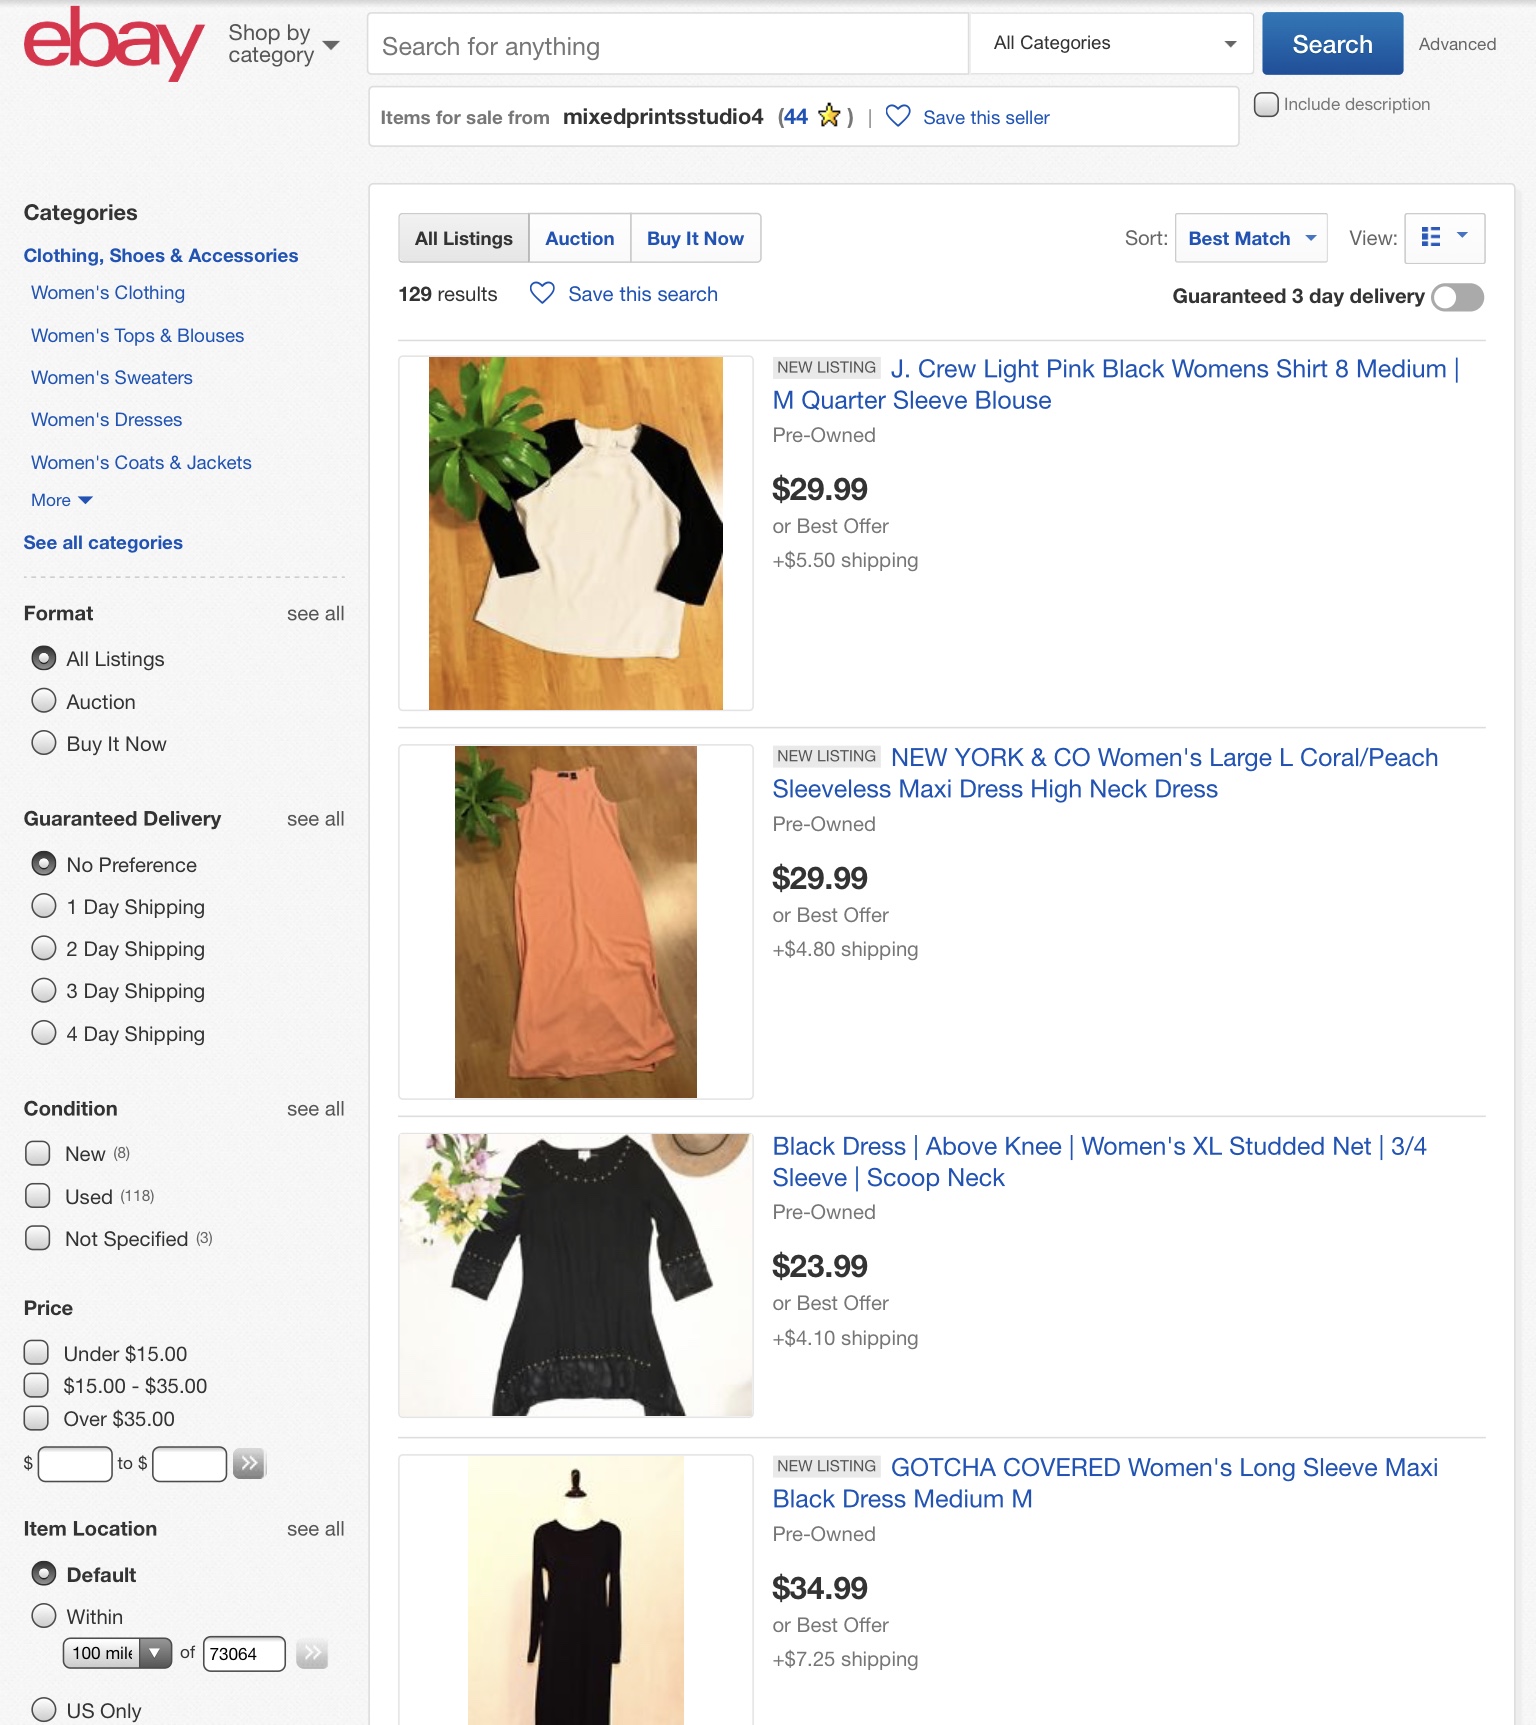Viewport: 1536px width, 1725px height.
Task: Open Black Dress Above Knee XL listing
Action: [x=1099, y=1161]
